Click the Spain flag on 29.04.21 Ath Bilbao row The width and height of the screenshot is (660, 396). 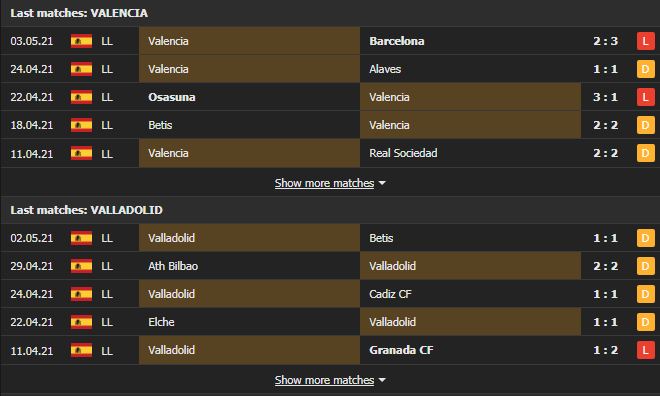coord(81,266)
